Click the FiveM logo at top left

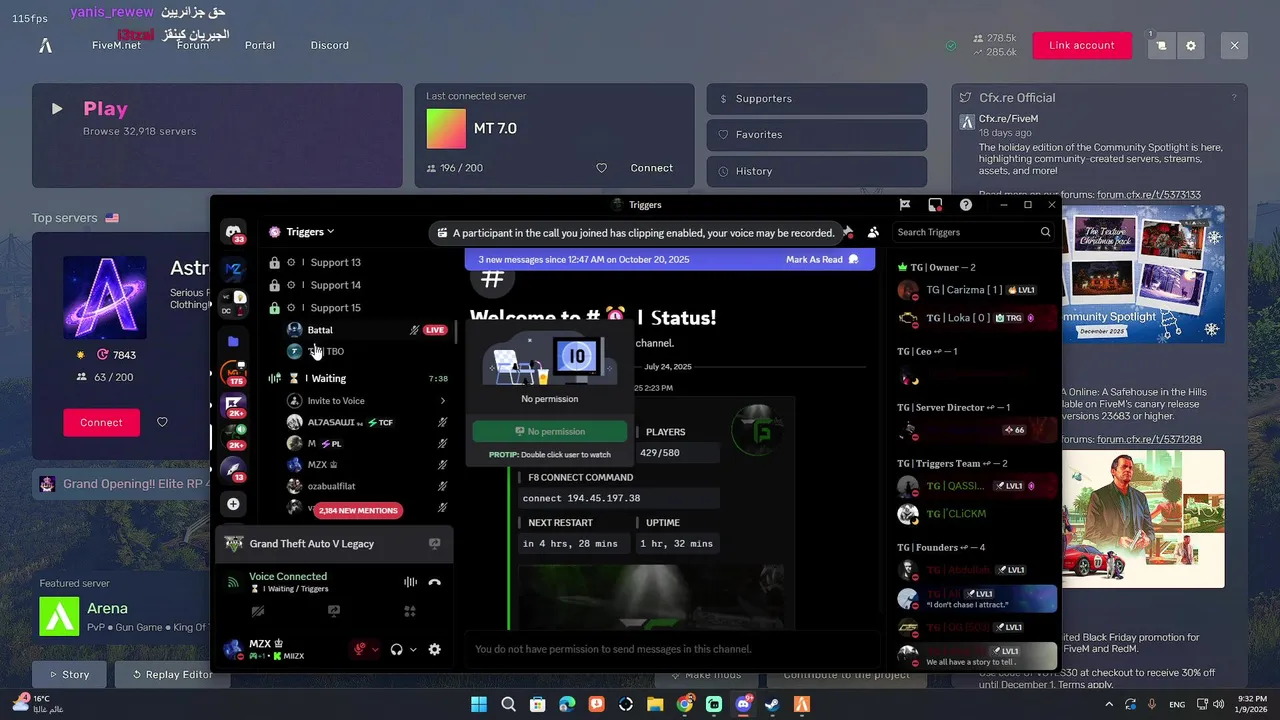tap(45, 46)
